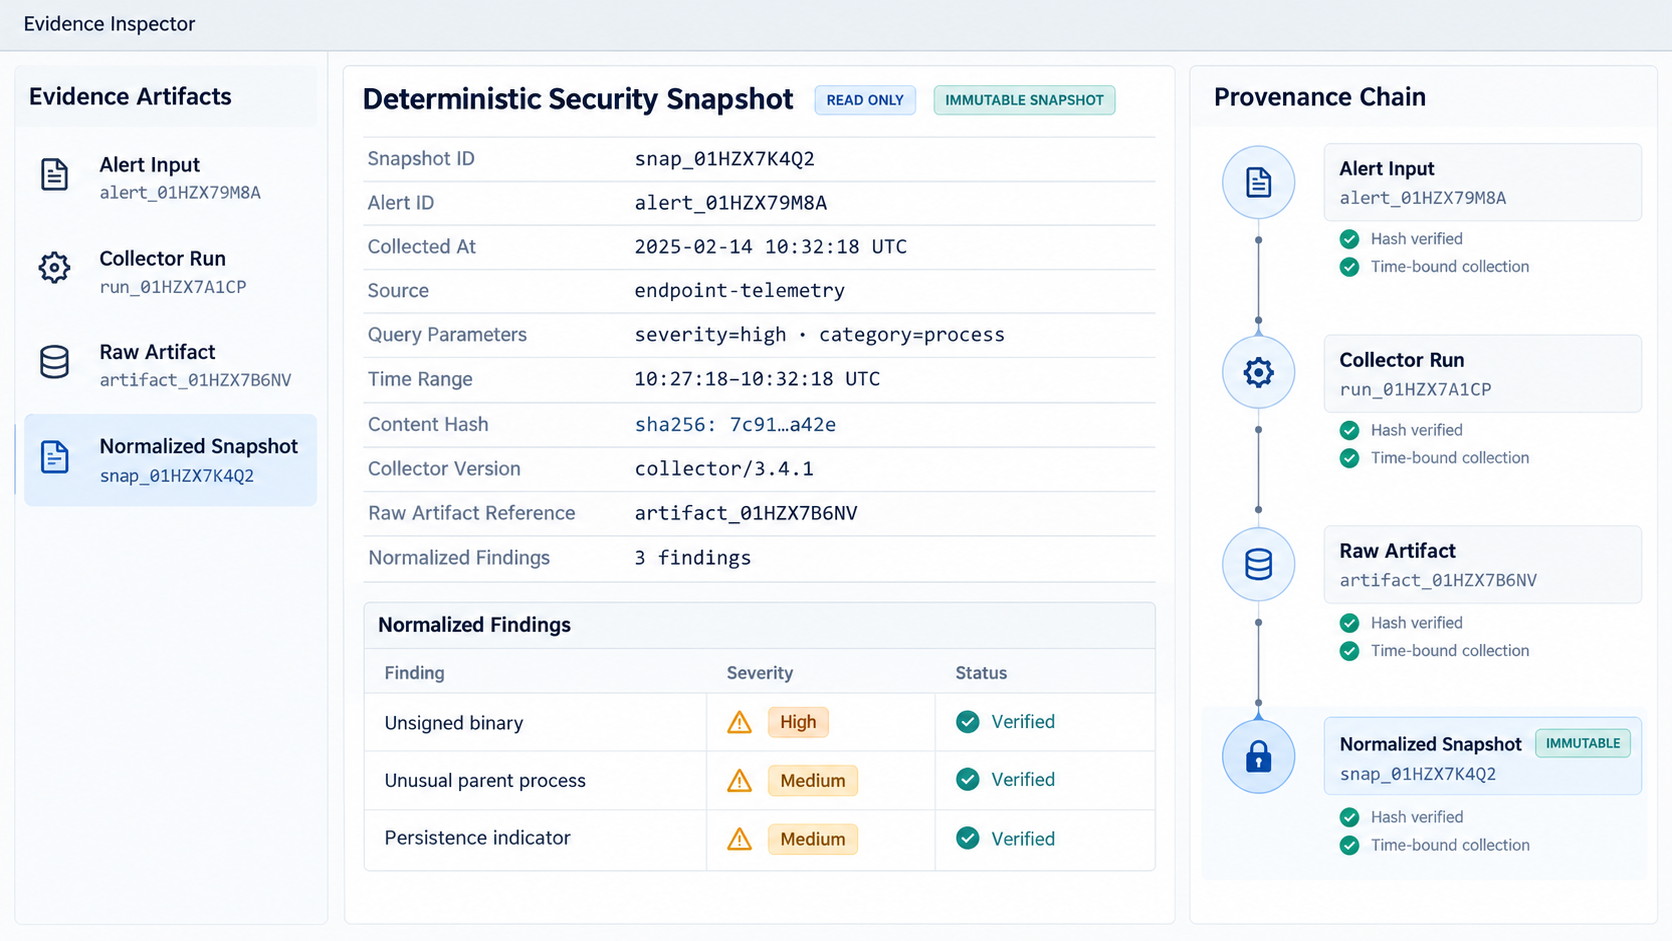Click the Snapshot ID value snap_01HZX7K4Q2 in details
Image resolution: width=1672 pixels, height=941 pixels.
[x=724, y=159]
